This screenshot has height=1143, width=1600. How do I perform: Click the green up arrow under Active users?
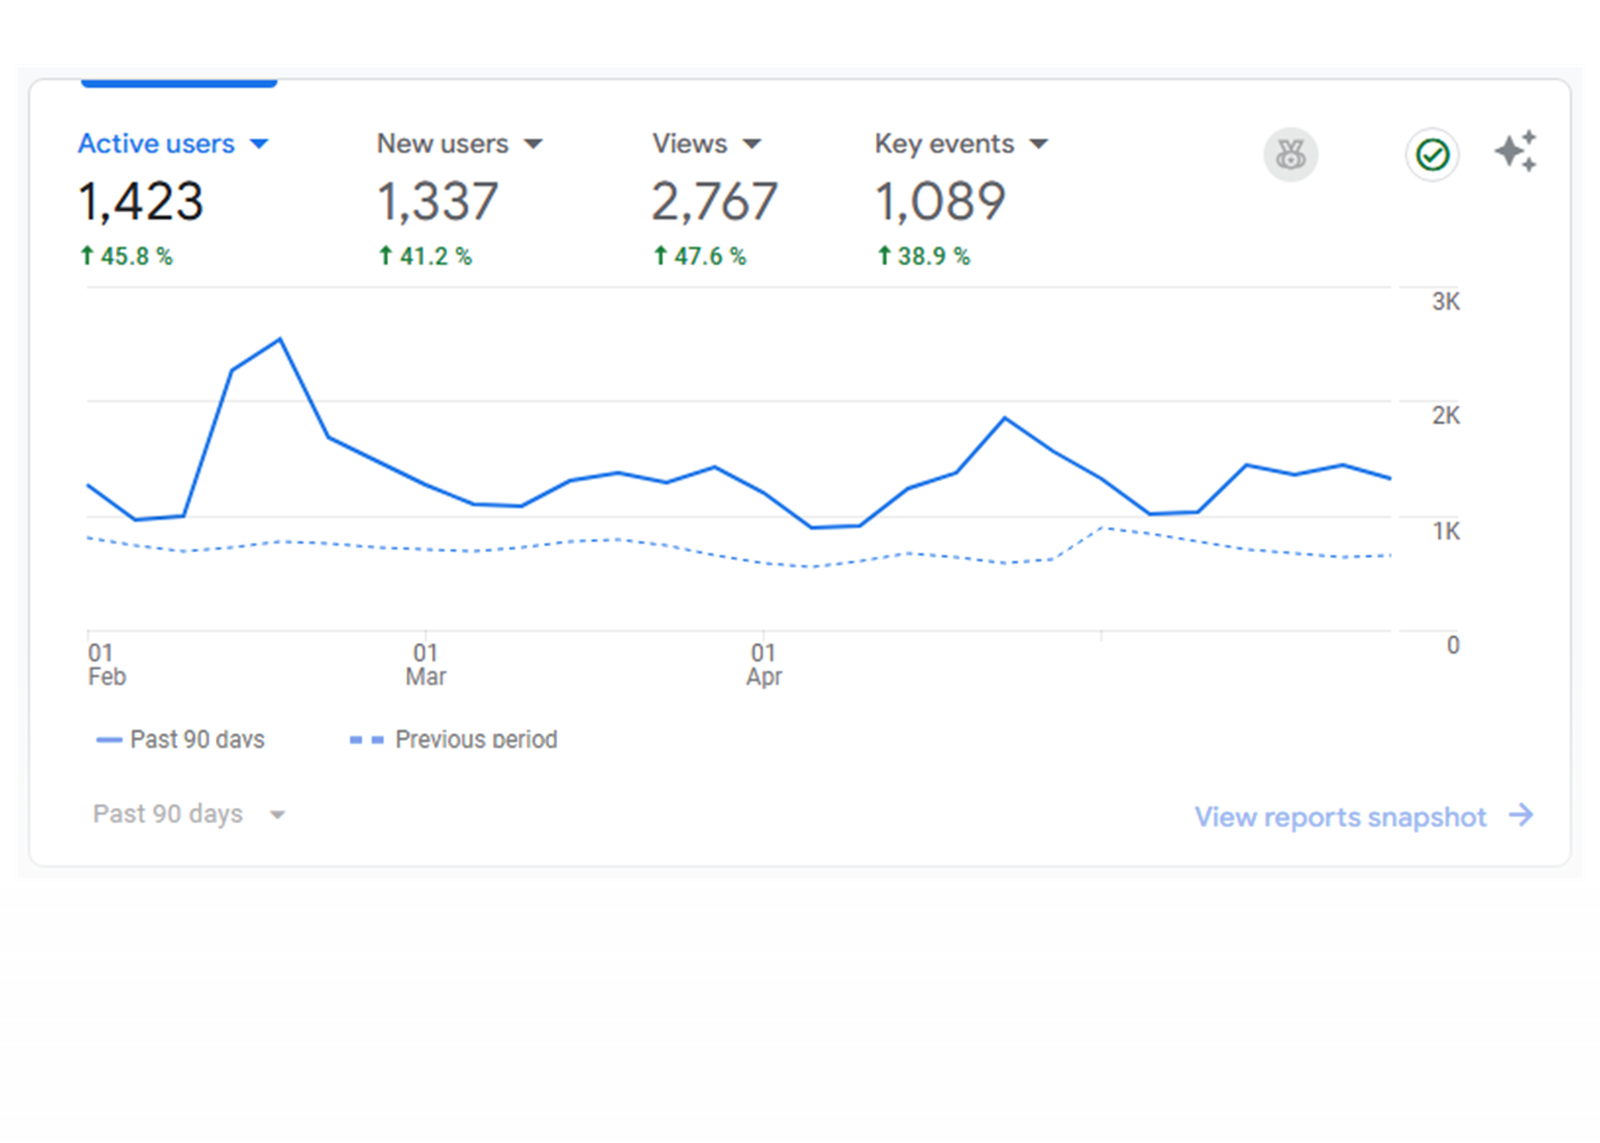pos(86,255)
